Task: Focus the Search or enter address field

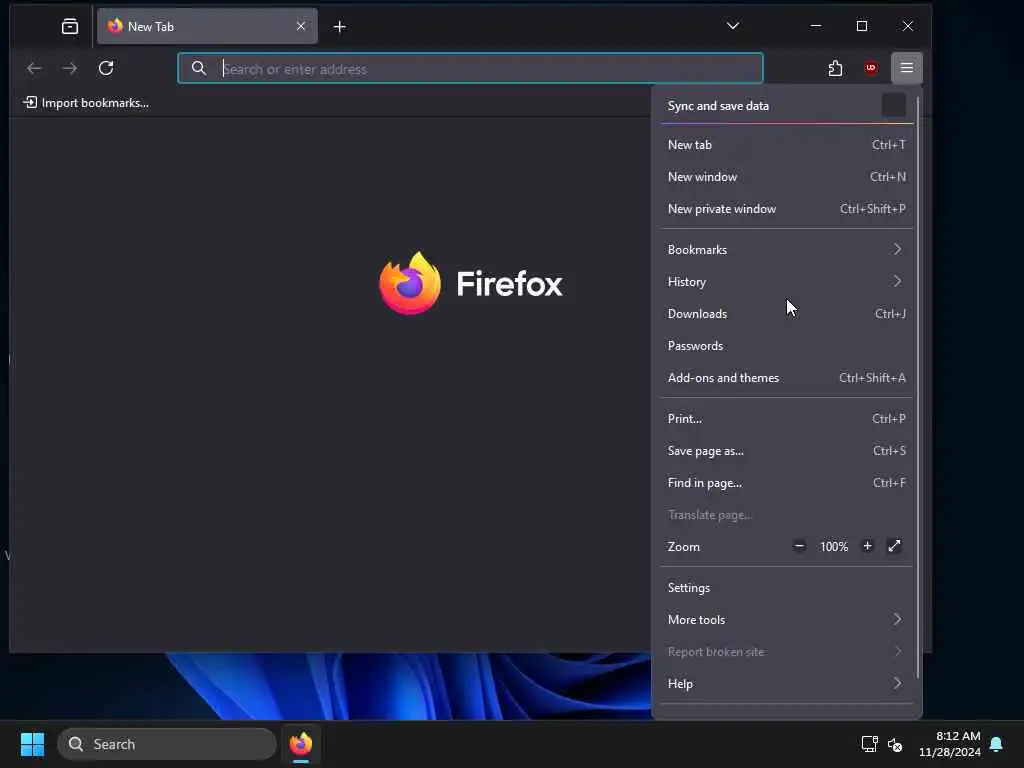Action: (470, 69)
